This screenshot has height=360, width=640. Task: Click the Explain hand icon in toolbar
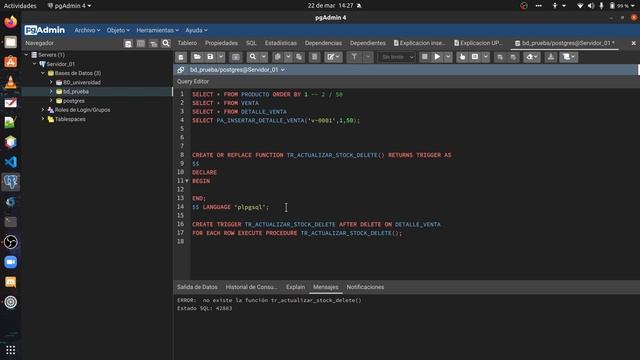462,57
